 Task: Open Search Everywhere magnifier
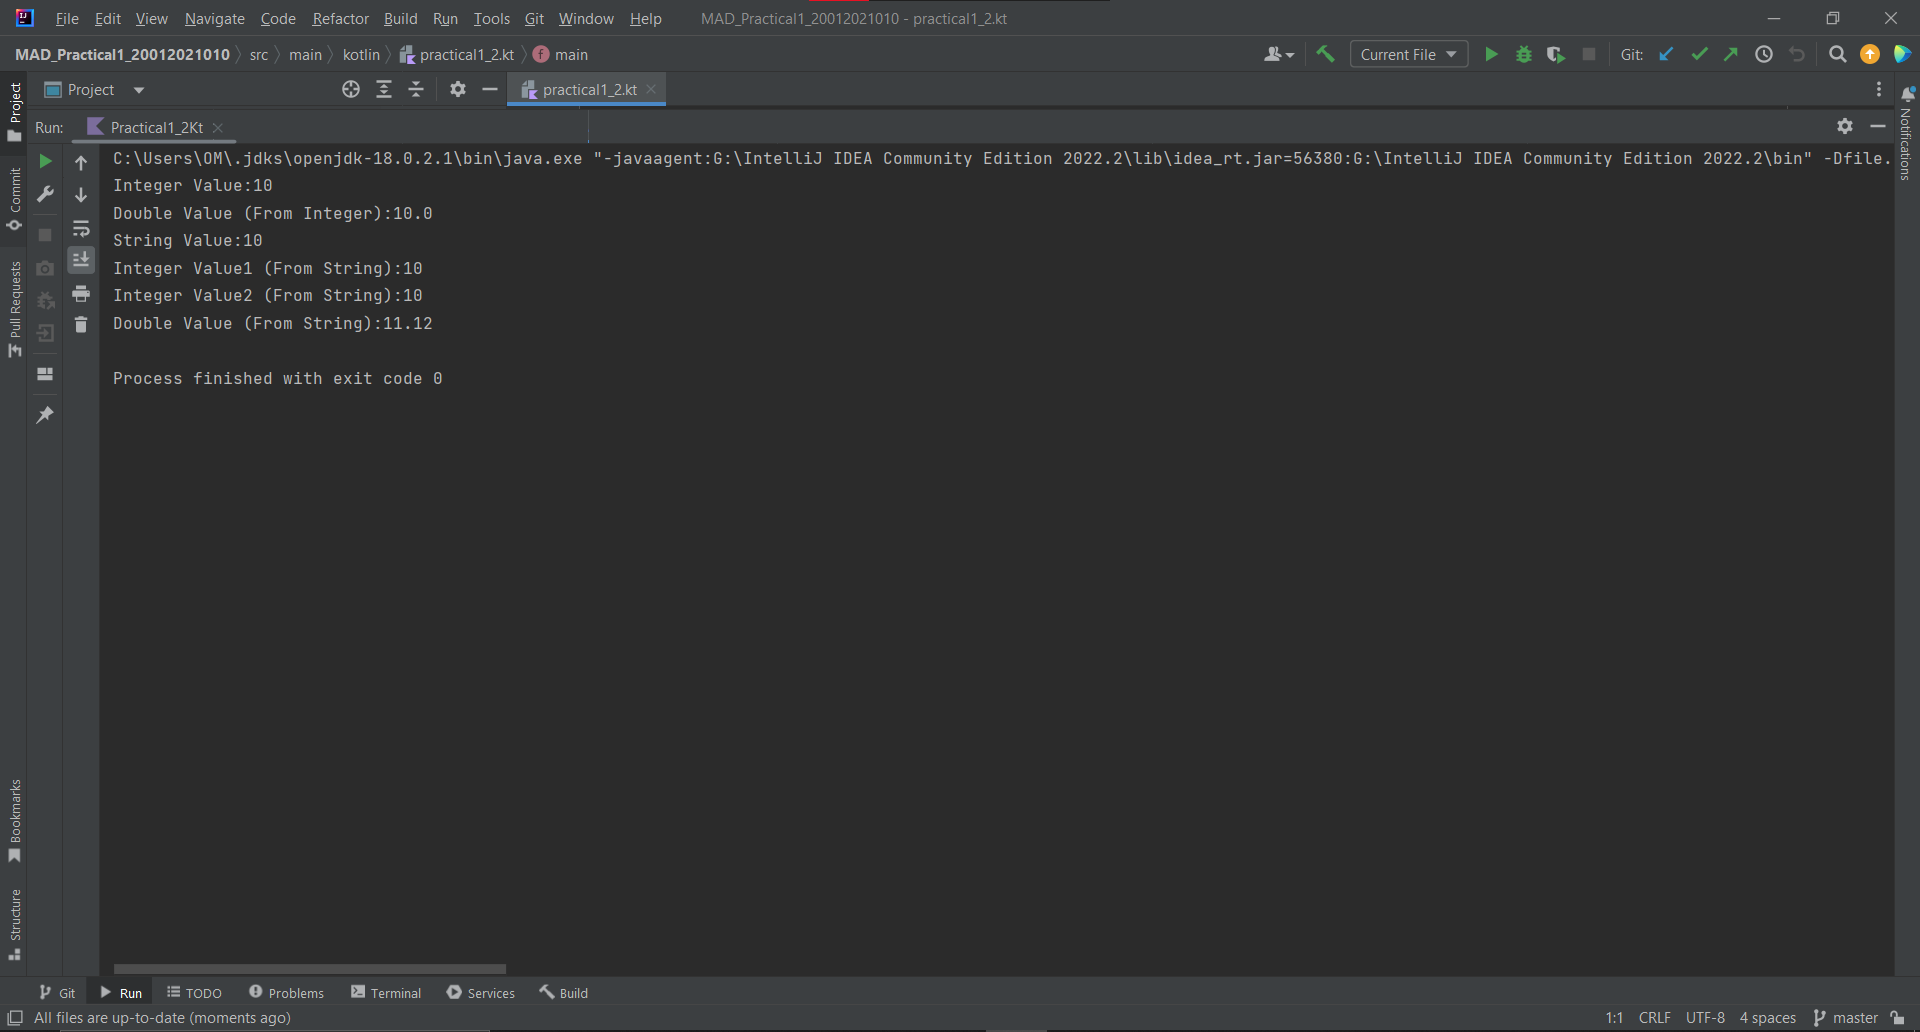point(1837,54)
